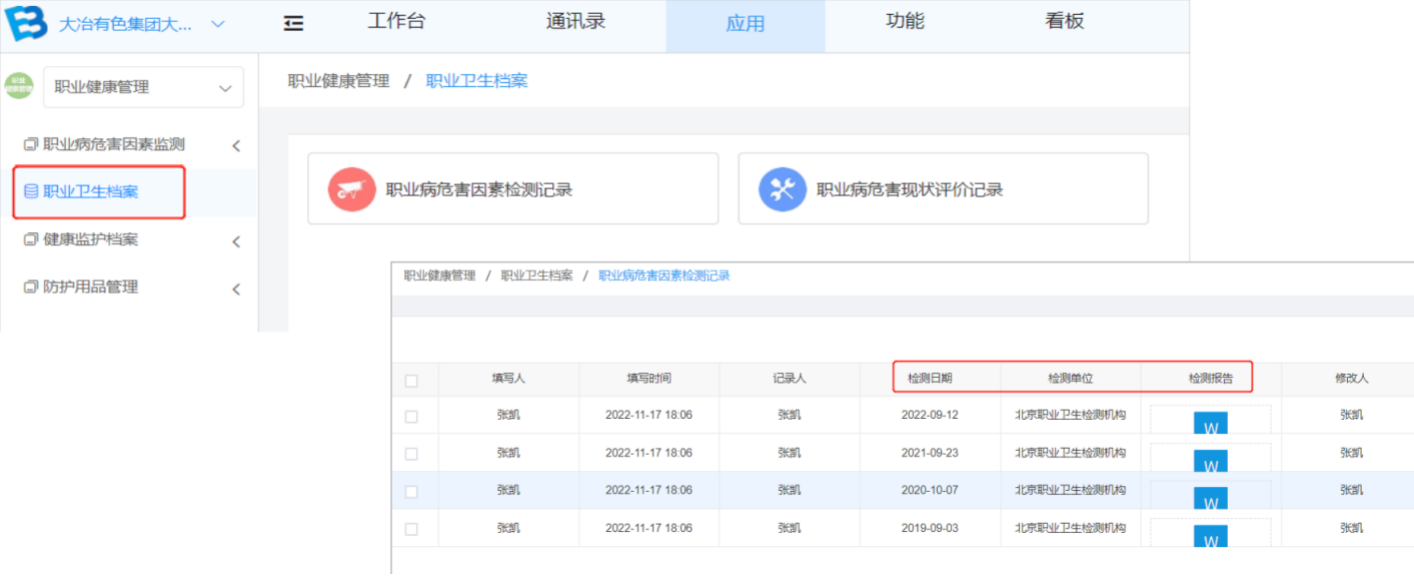Collapse sidebar with the menu fold icon
This screenshot has height=578, width=1414.
click(x=293, y=23)
